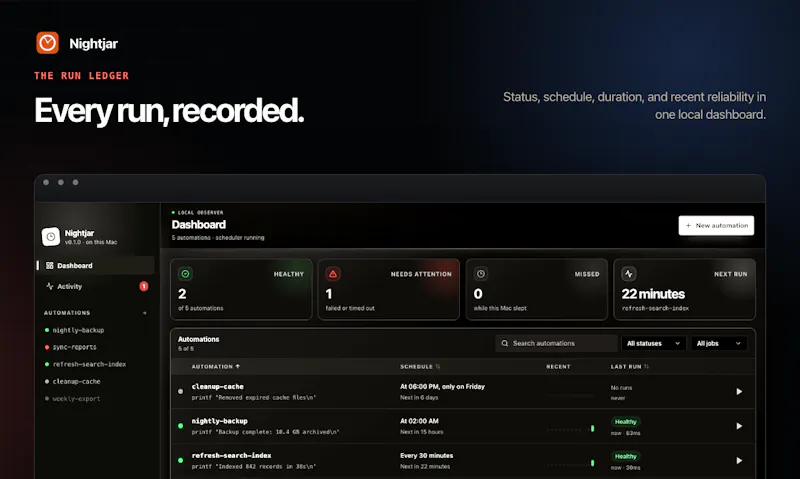The image size is (800, 479).
Task: Click the Healthy card checkmark icon
Action: (185, 274)
